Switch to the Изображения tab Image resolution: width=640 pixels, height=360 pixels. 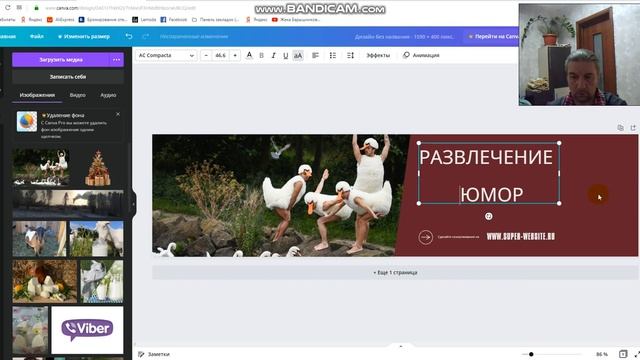[x=37, y=95]
